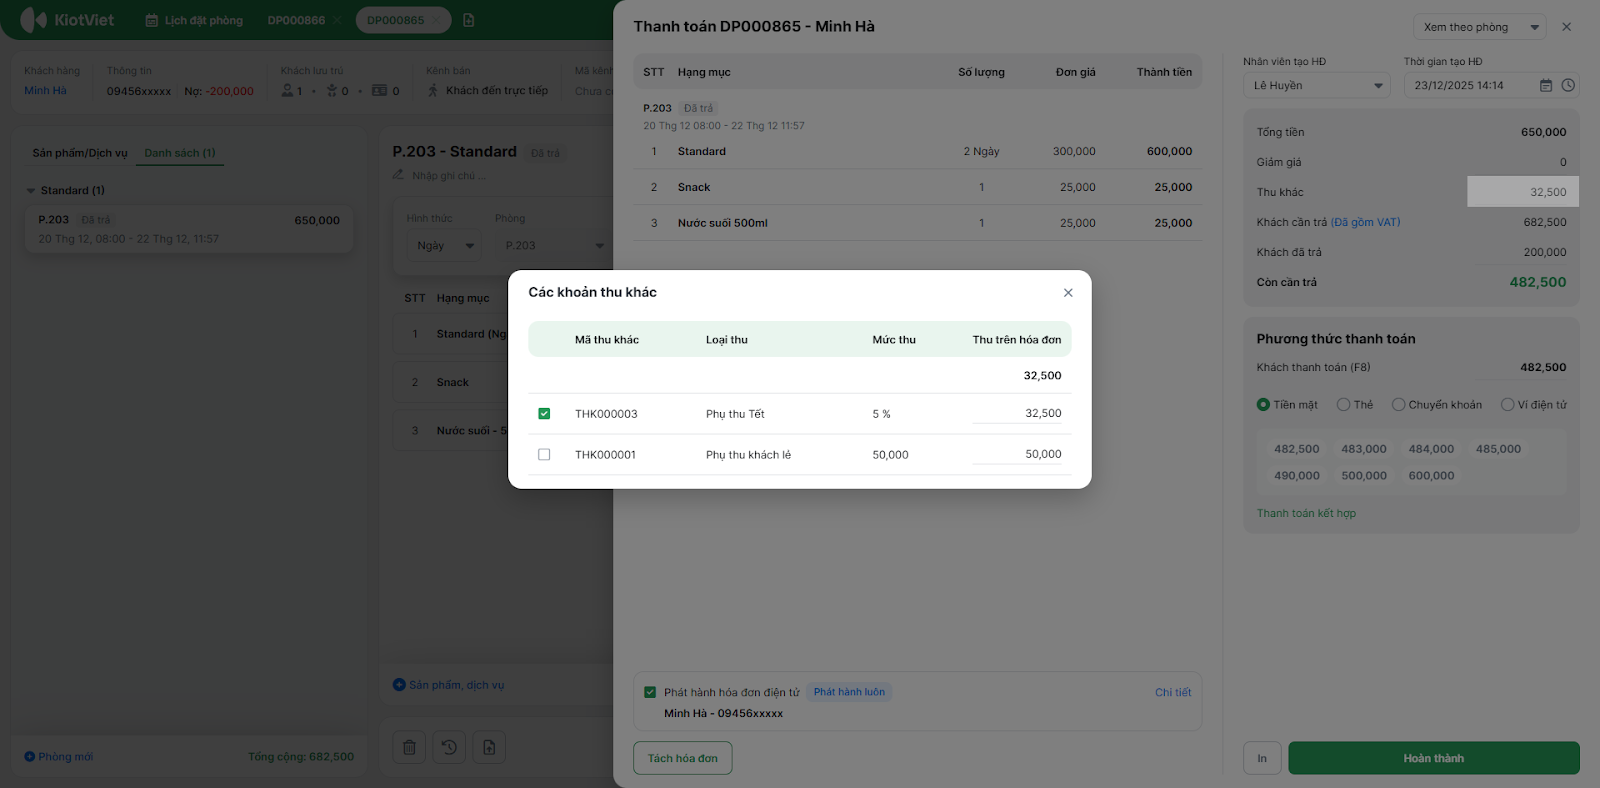Open the Xem theo phòng dropdown
Screen dimensions: 1600x788
tap(1479, 27)
